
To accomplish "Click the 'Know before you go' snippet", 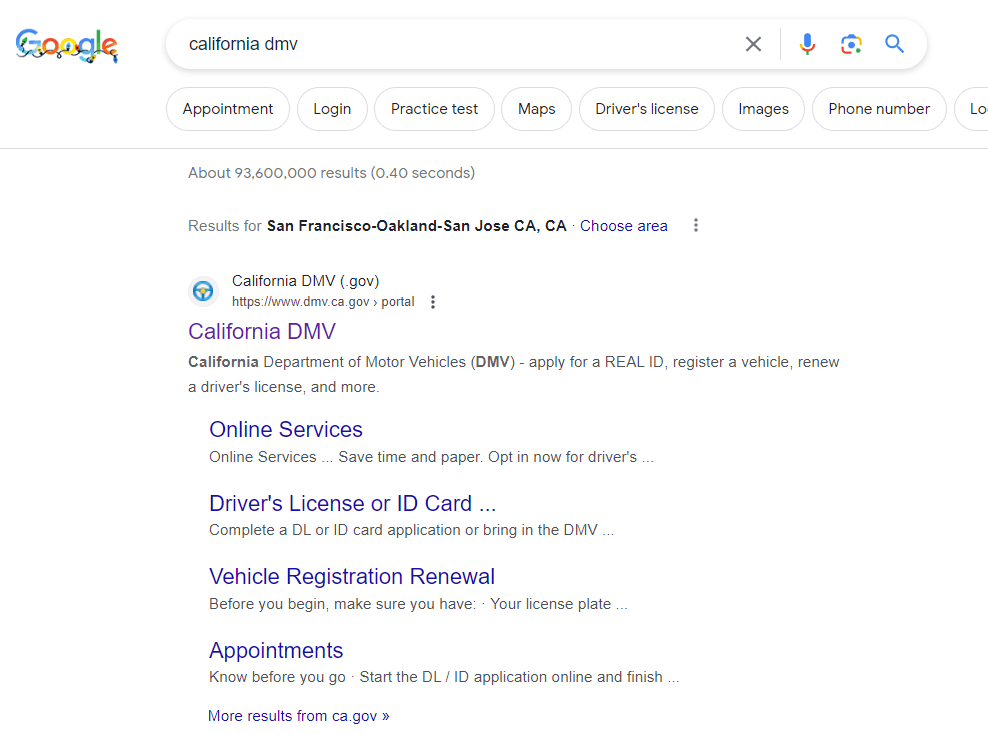I will click(x=444, y=677).
